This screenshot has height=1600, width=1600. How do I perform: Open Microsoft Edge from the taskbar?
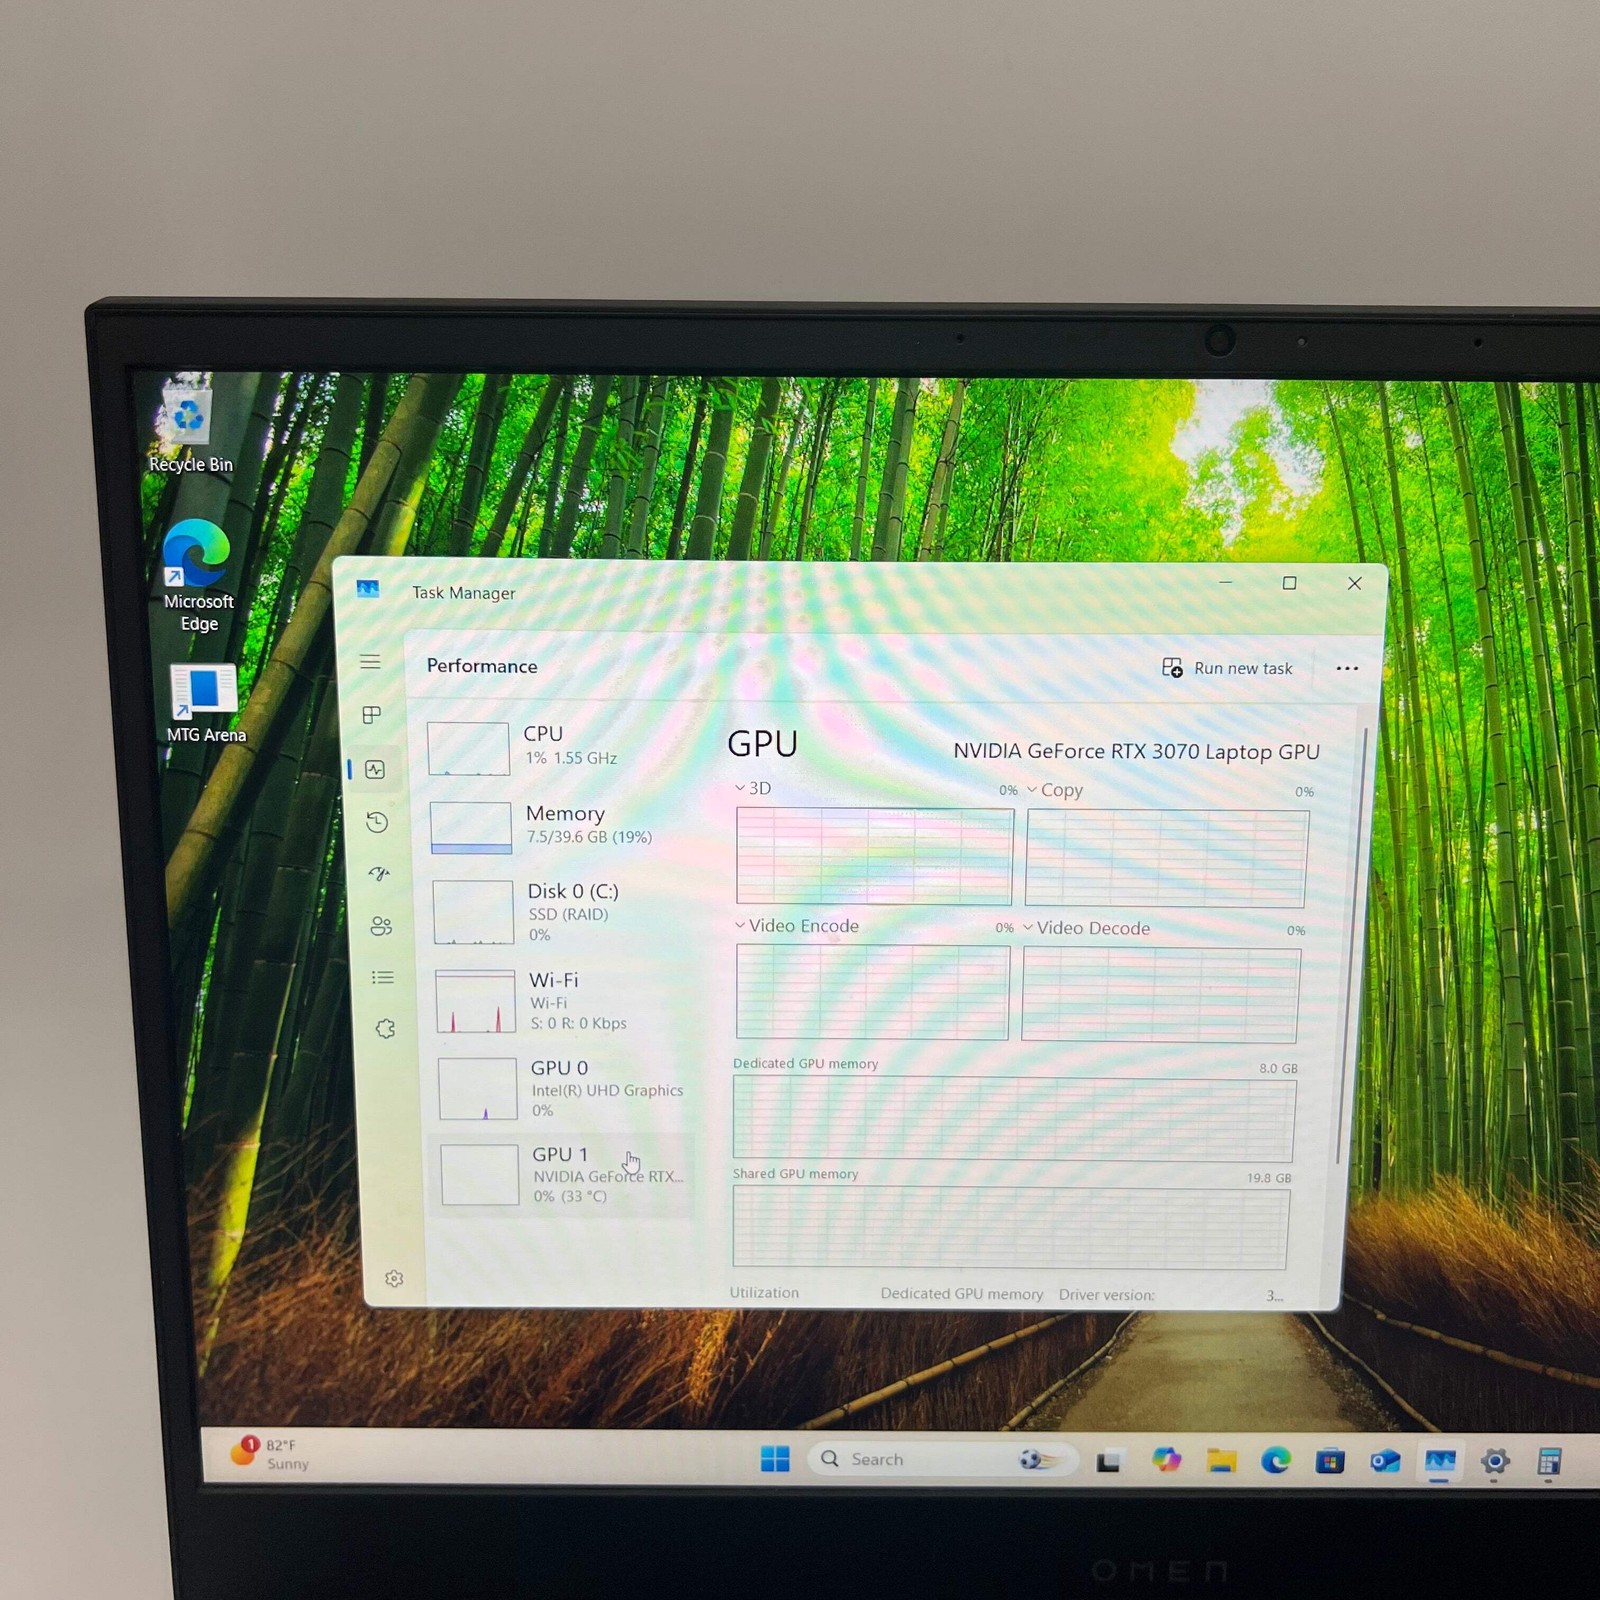pyautogui.click(x=1275, y=1461)
